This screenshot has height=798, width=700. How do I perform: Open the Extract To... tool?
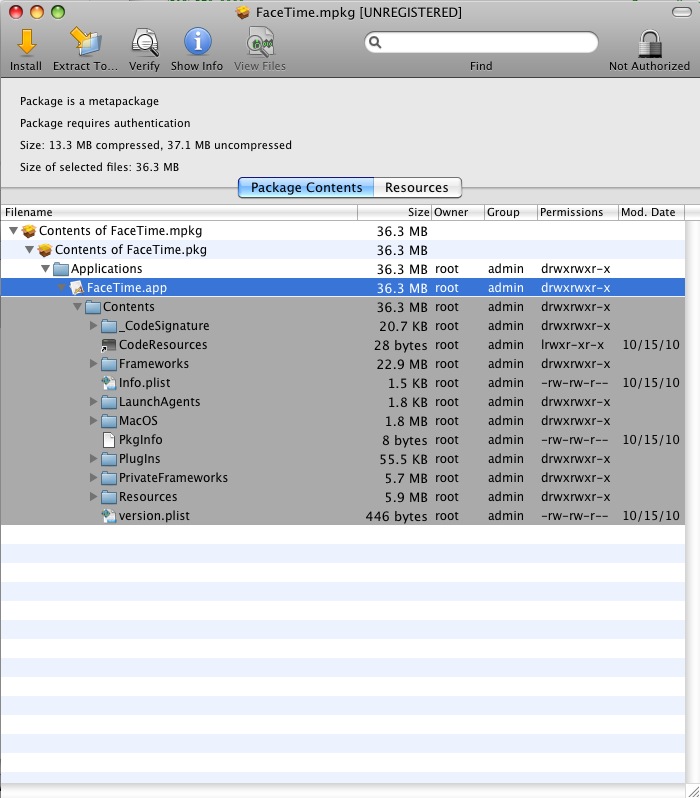tap(86, 42)
